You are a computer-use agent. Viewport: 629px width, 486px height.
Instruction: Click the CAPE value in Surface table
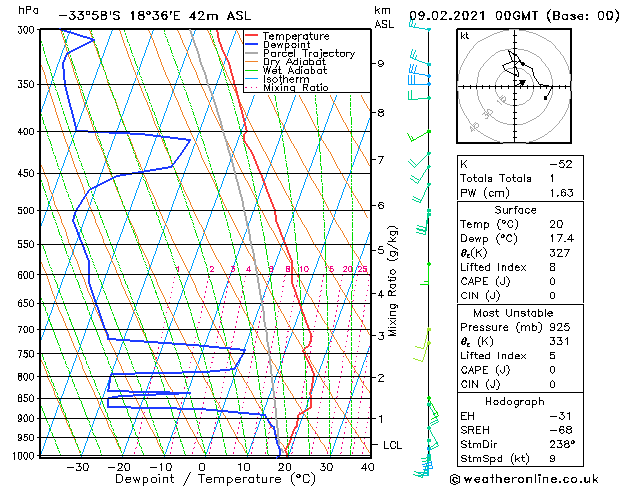pyautogui.click(x=552, y=281)
